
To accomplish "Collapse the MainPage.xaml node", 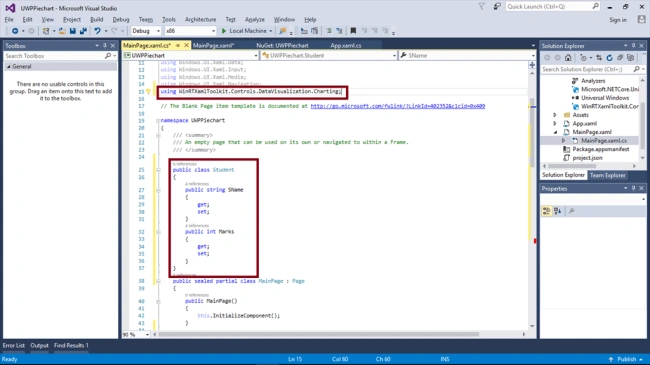I will coord(555,132).
